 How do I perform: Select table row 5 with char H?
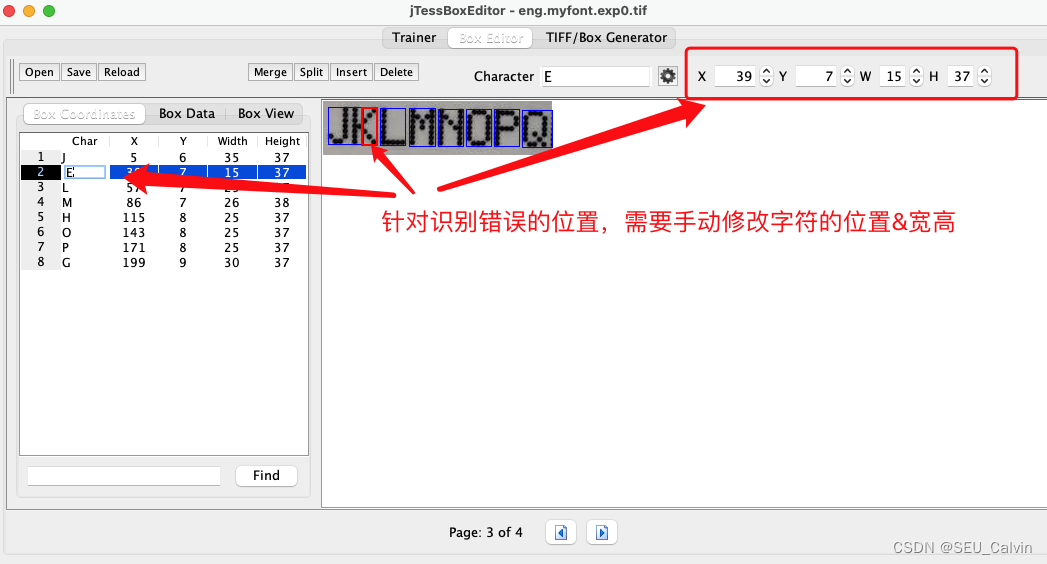coord(164,218)
